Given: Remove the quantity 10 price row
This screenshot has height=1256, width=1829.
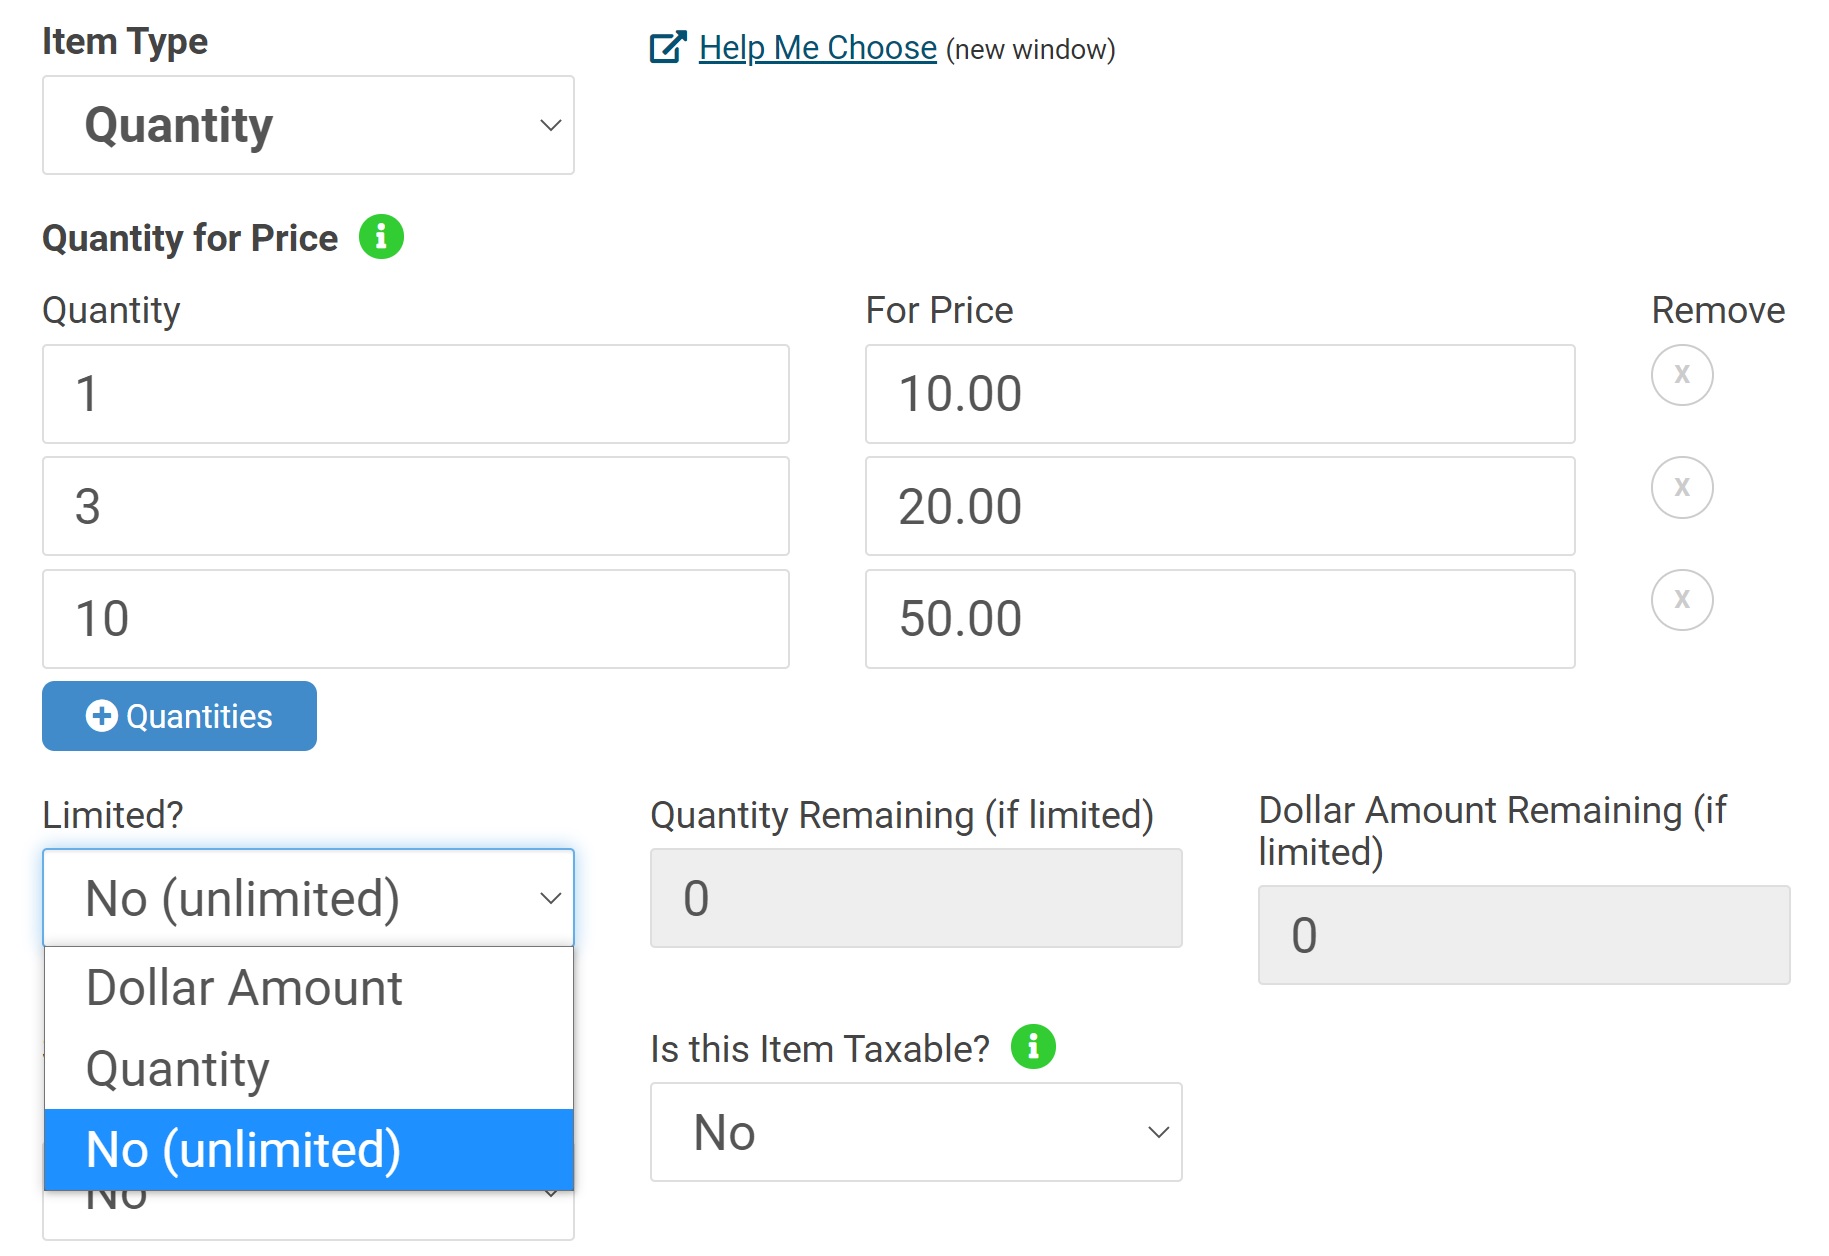Looking at the screenshot, I should tap(1681, 600).
